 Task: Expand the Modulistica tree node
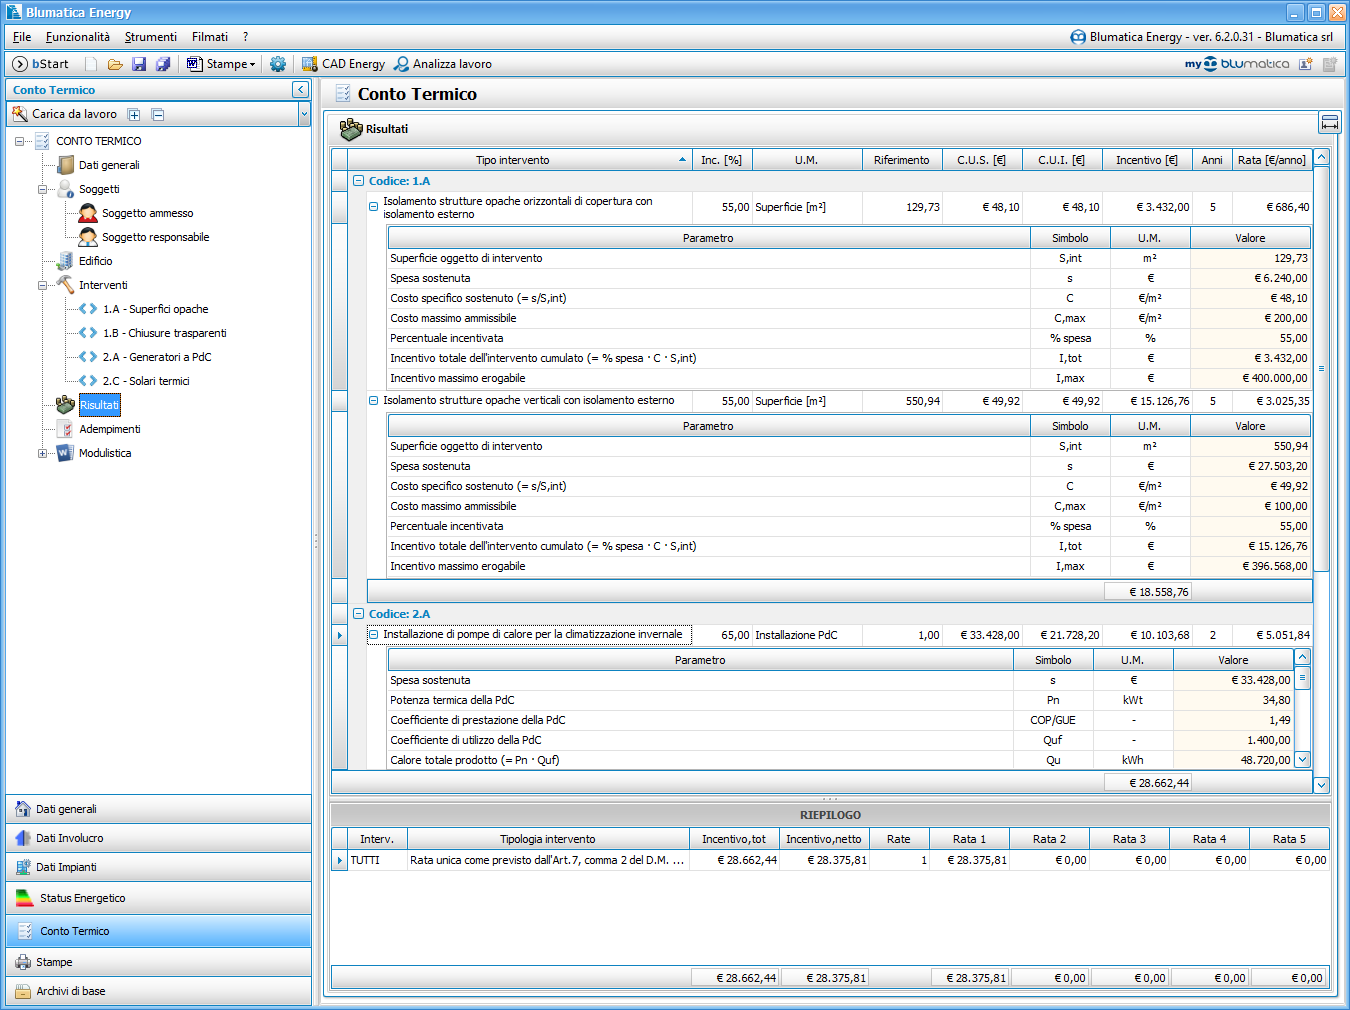click(x=42, y=453)
